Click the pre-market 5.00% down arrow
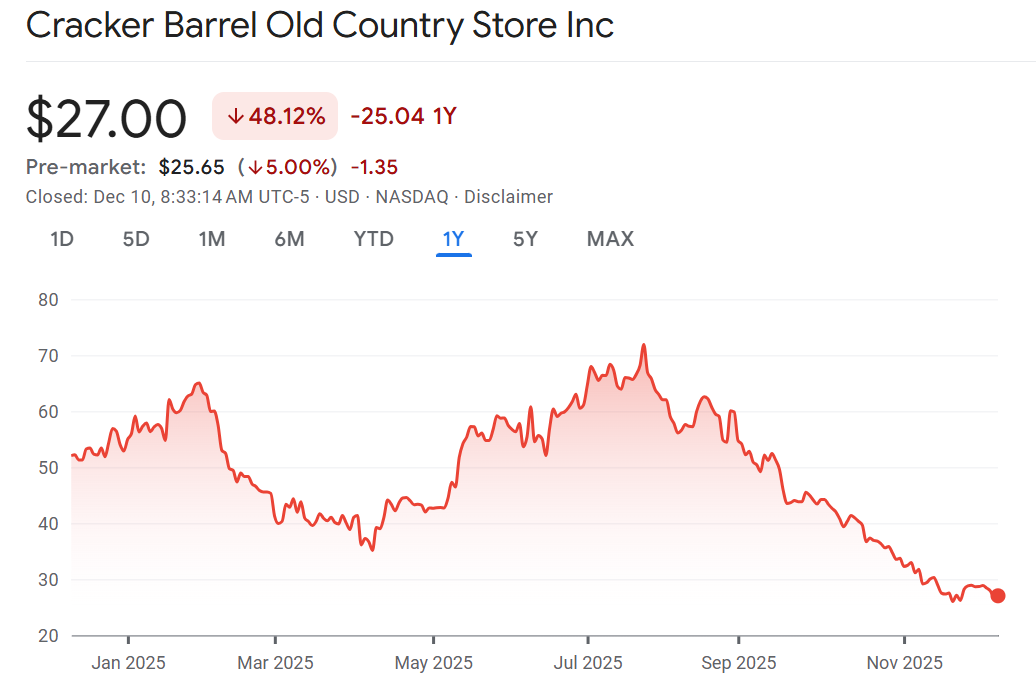The width and height of the screenshot is (1036, 691). 257,167
